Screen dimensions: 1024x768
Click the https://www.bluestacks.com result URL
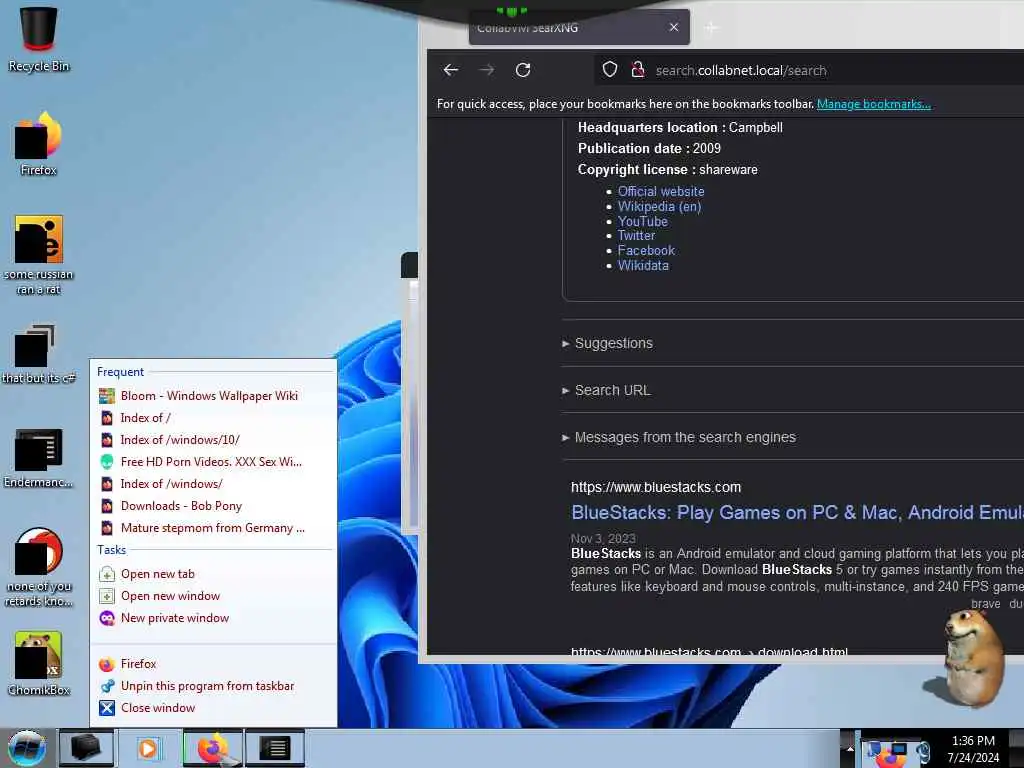click(x=656, y=487)
